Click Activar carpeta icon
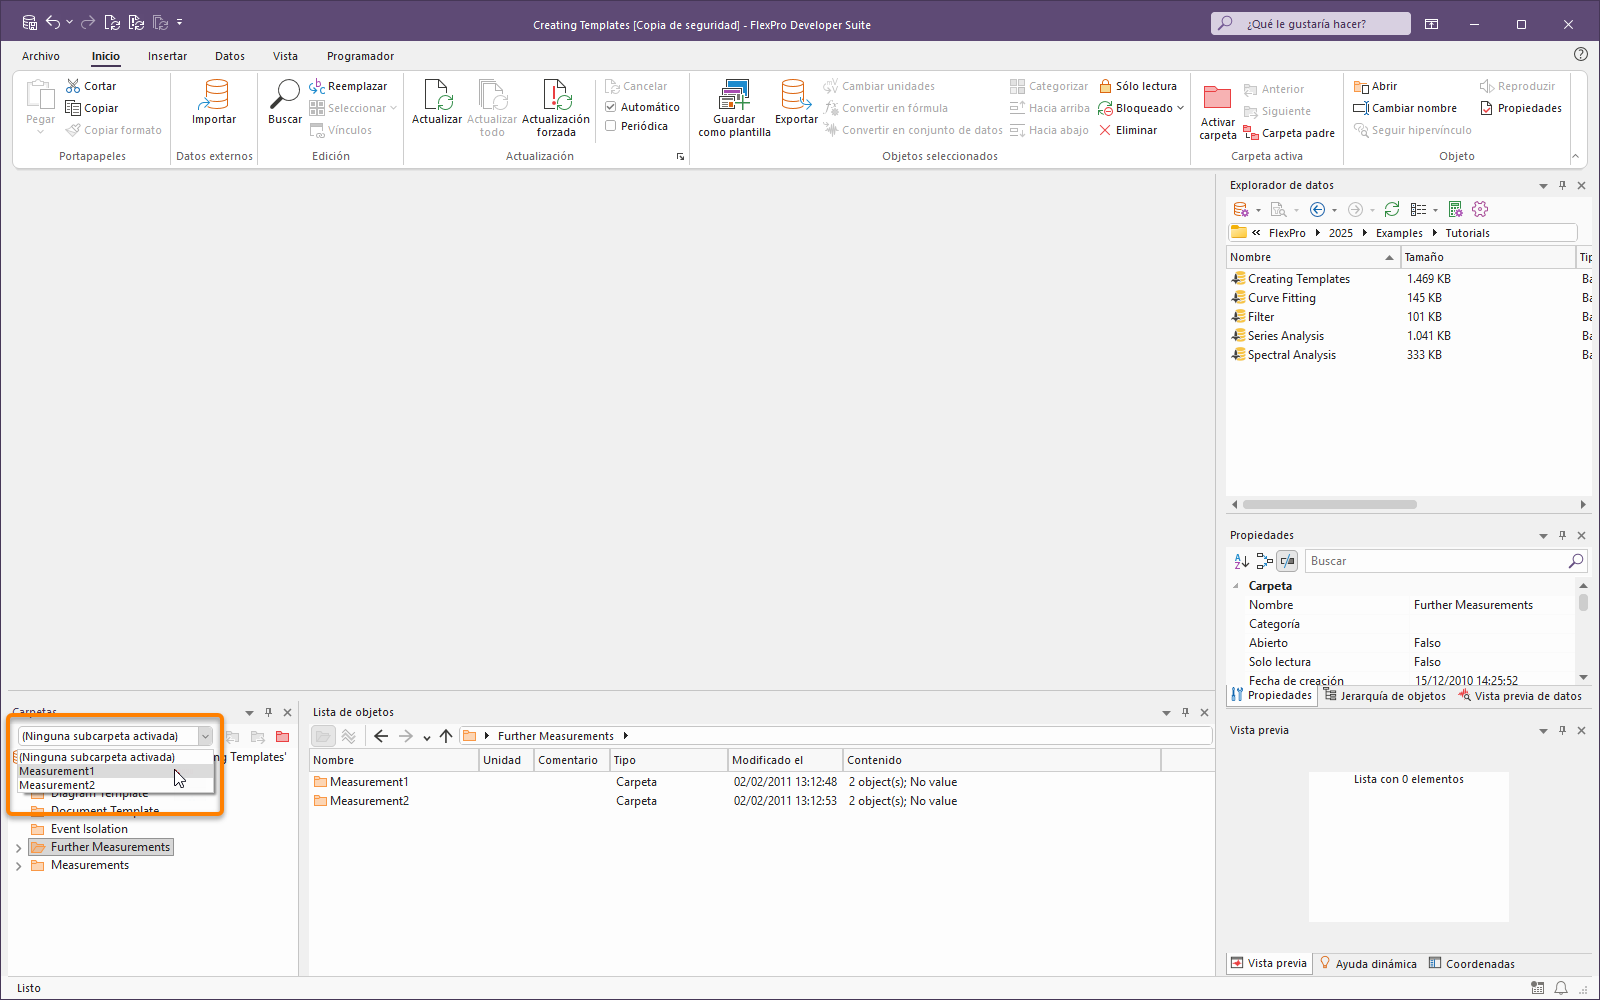Viewport: 1600px width, 1000px height. [x=1217, y=99]
